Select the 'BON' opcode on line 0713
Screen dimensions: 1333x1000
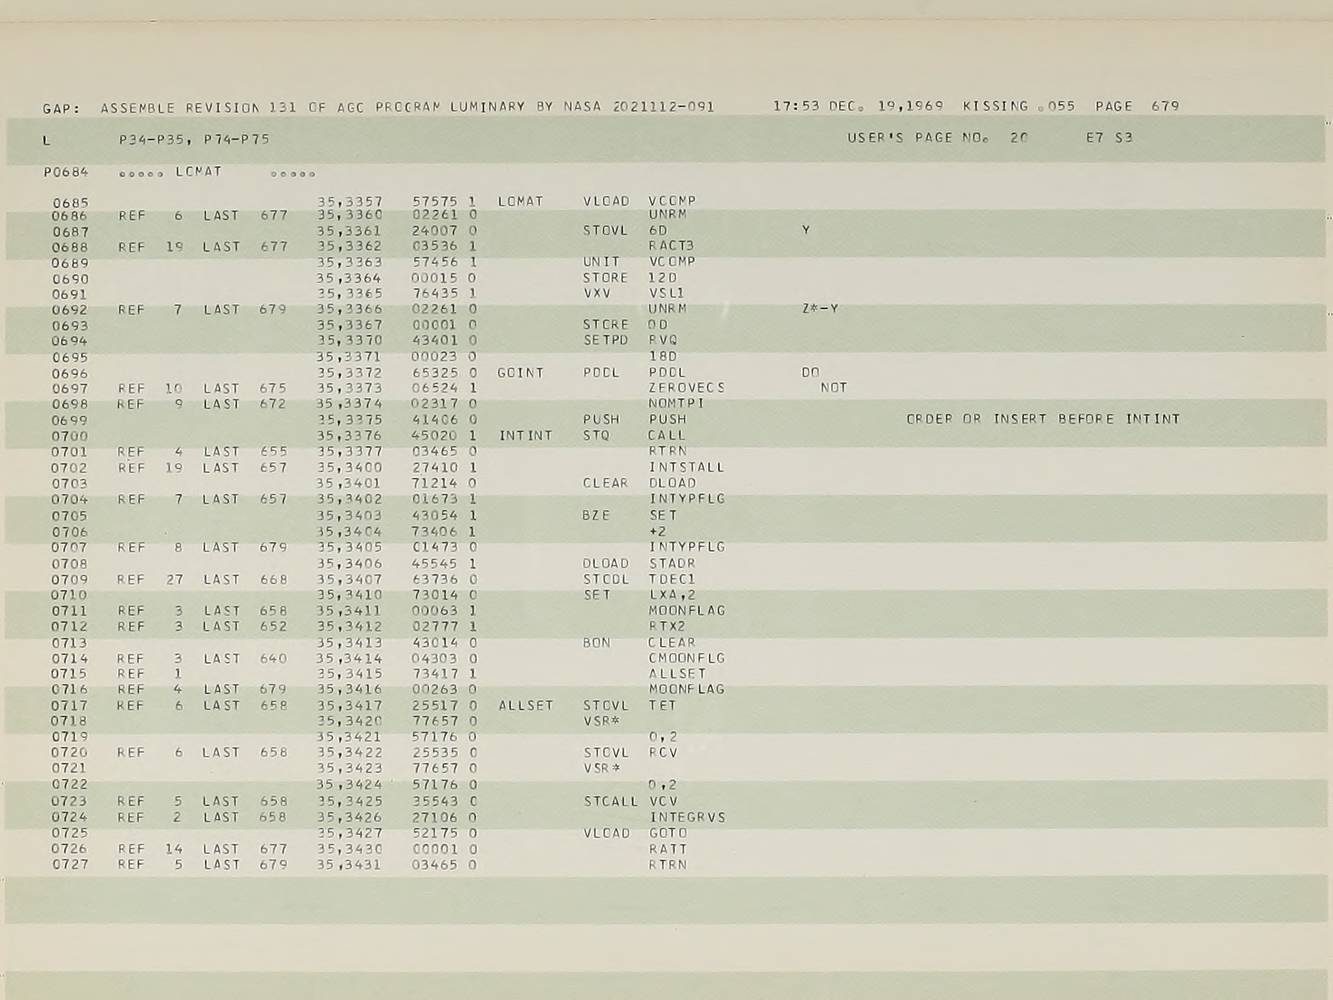[597, 643]
